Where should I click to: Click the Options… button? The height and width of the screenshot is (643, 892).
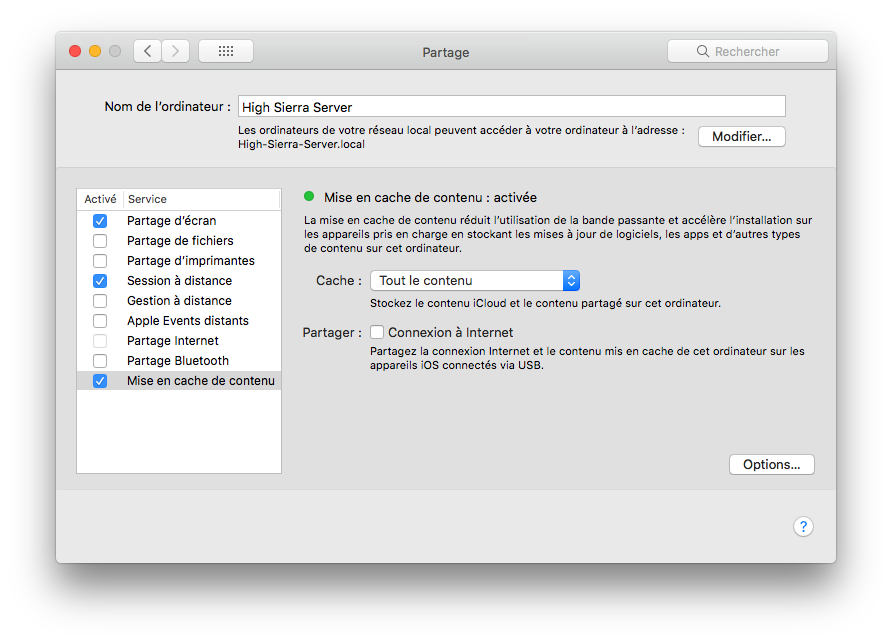click(771, 465)
